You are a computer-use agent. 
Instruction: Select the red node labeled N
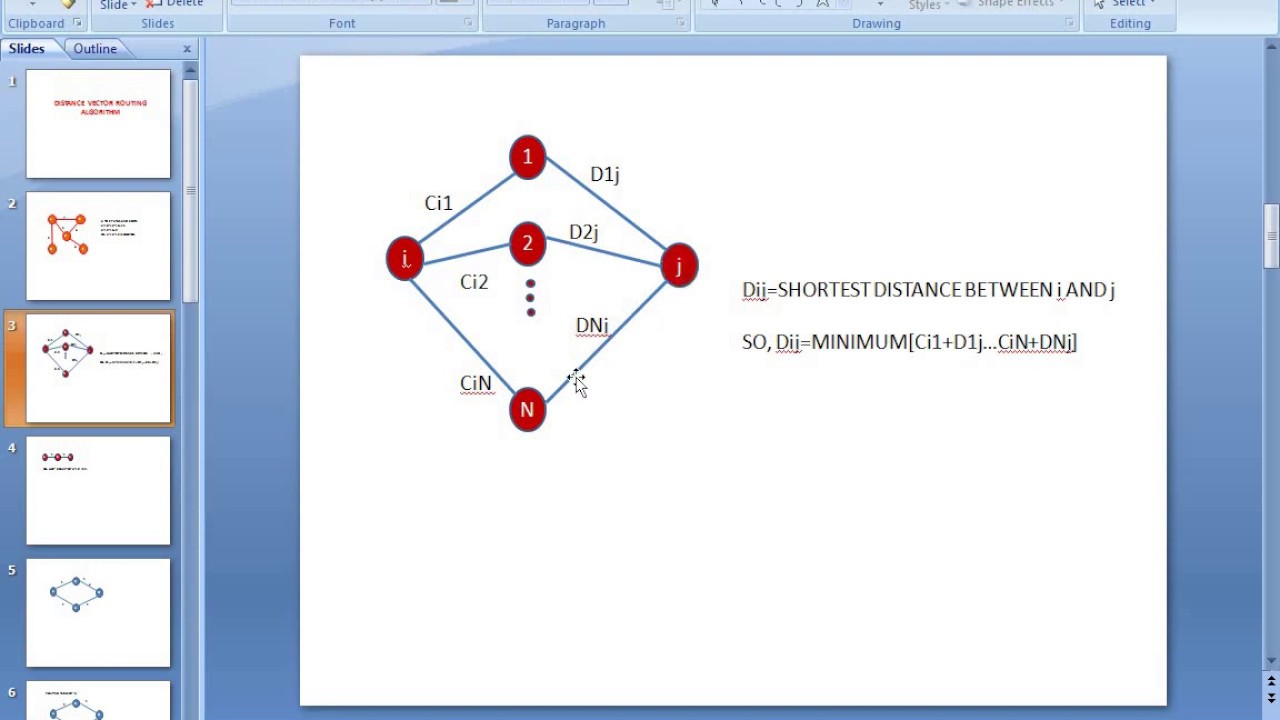pos(527,409)
